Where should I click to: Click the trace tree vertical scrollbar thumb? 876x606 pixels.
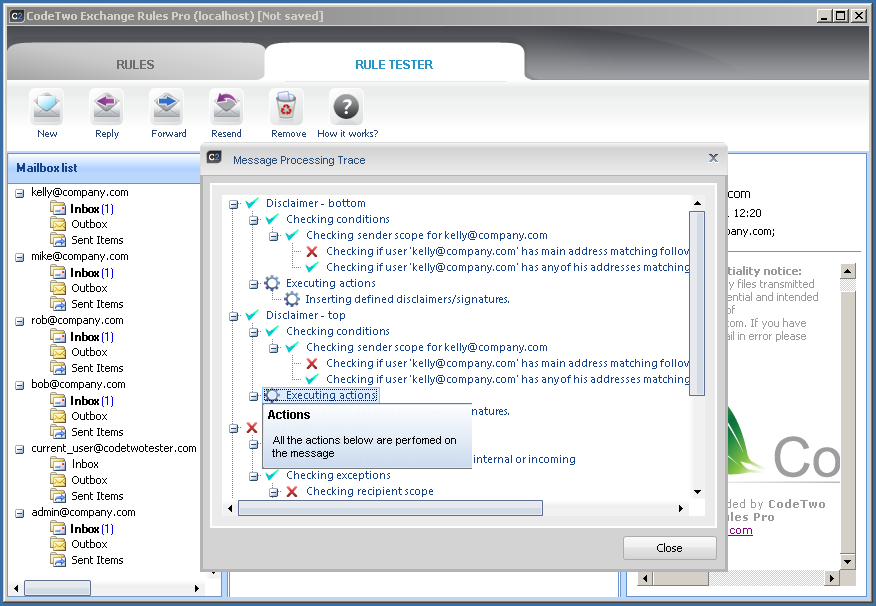tap(697, 303)
